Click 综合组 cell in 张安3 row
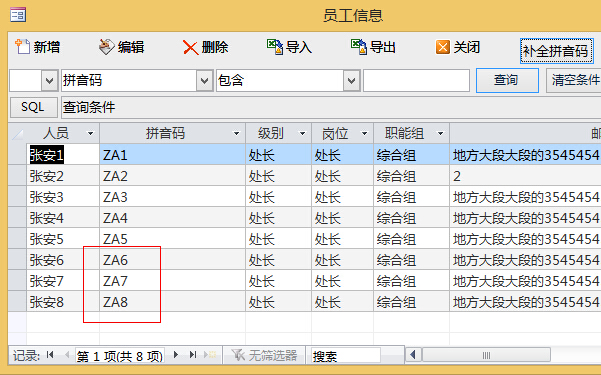 coord(412,197)
